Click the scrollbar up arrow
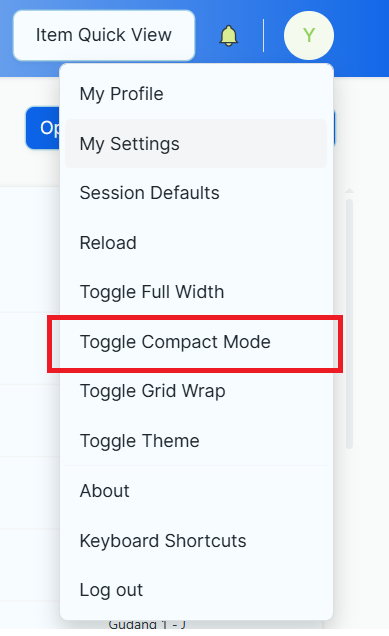Viewport: 389px width, 636px height. (350, 191)
